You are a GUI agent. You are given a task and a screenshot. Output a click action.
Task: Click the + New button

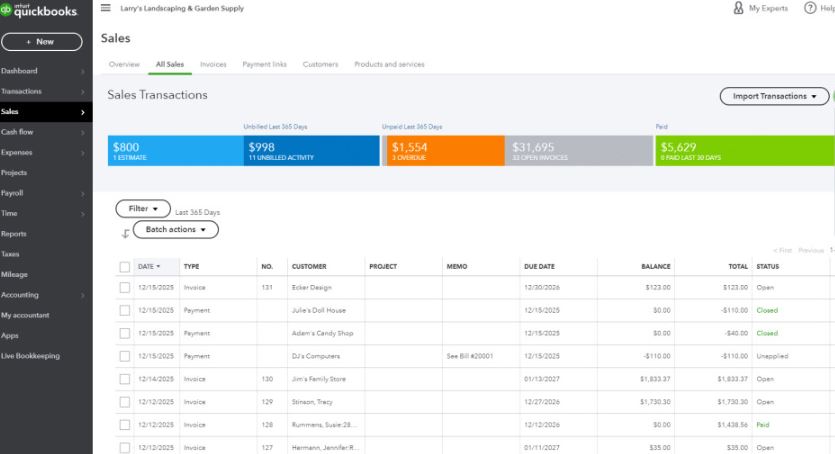click(x=42, y=42)
